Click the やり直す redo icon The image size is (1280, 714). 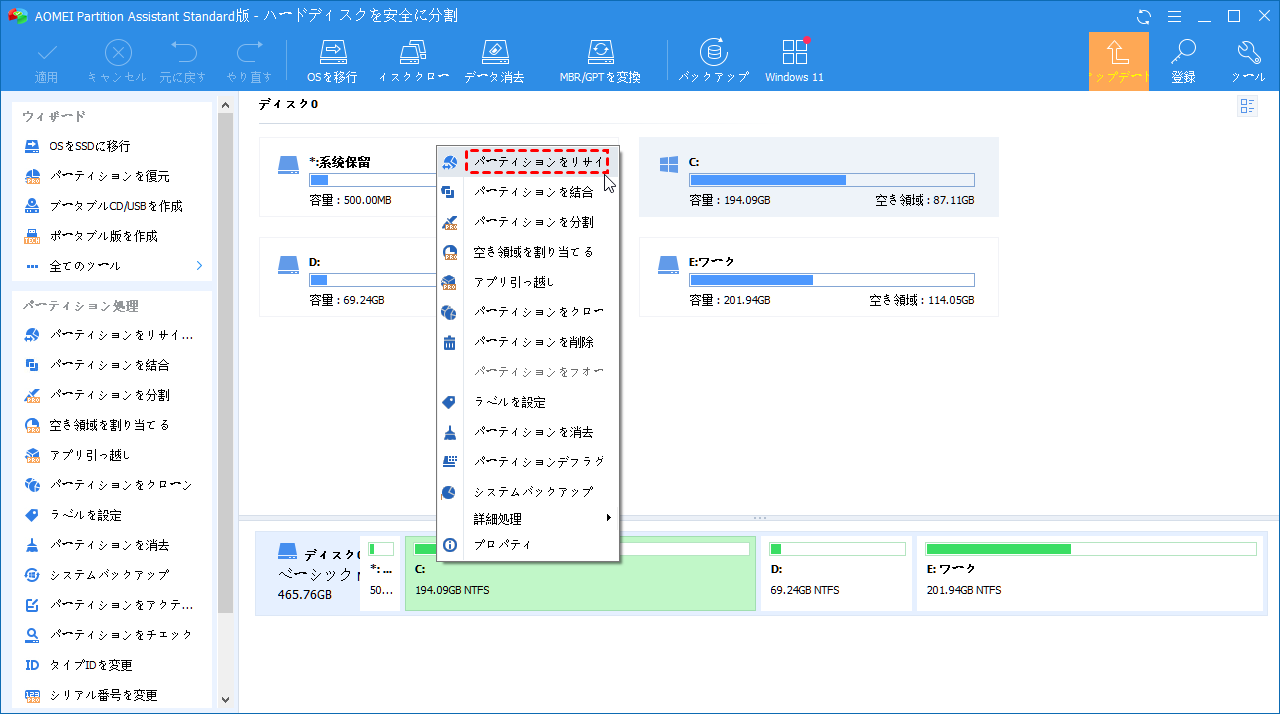(x=249, y=61)
